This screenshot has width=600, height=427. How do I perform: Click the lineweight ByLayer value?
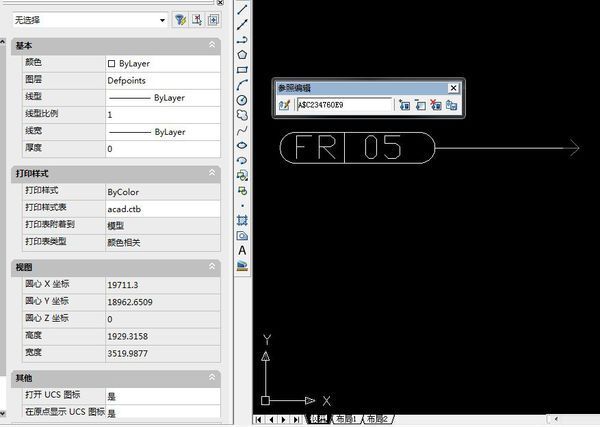tap(163, 132)
